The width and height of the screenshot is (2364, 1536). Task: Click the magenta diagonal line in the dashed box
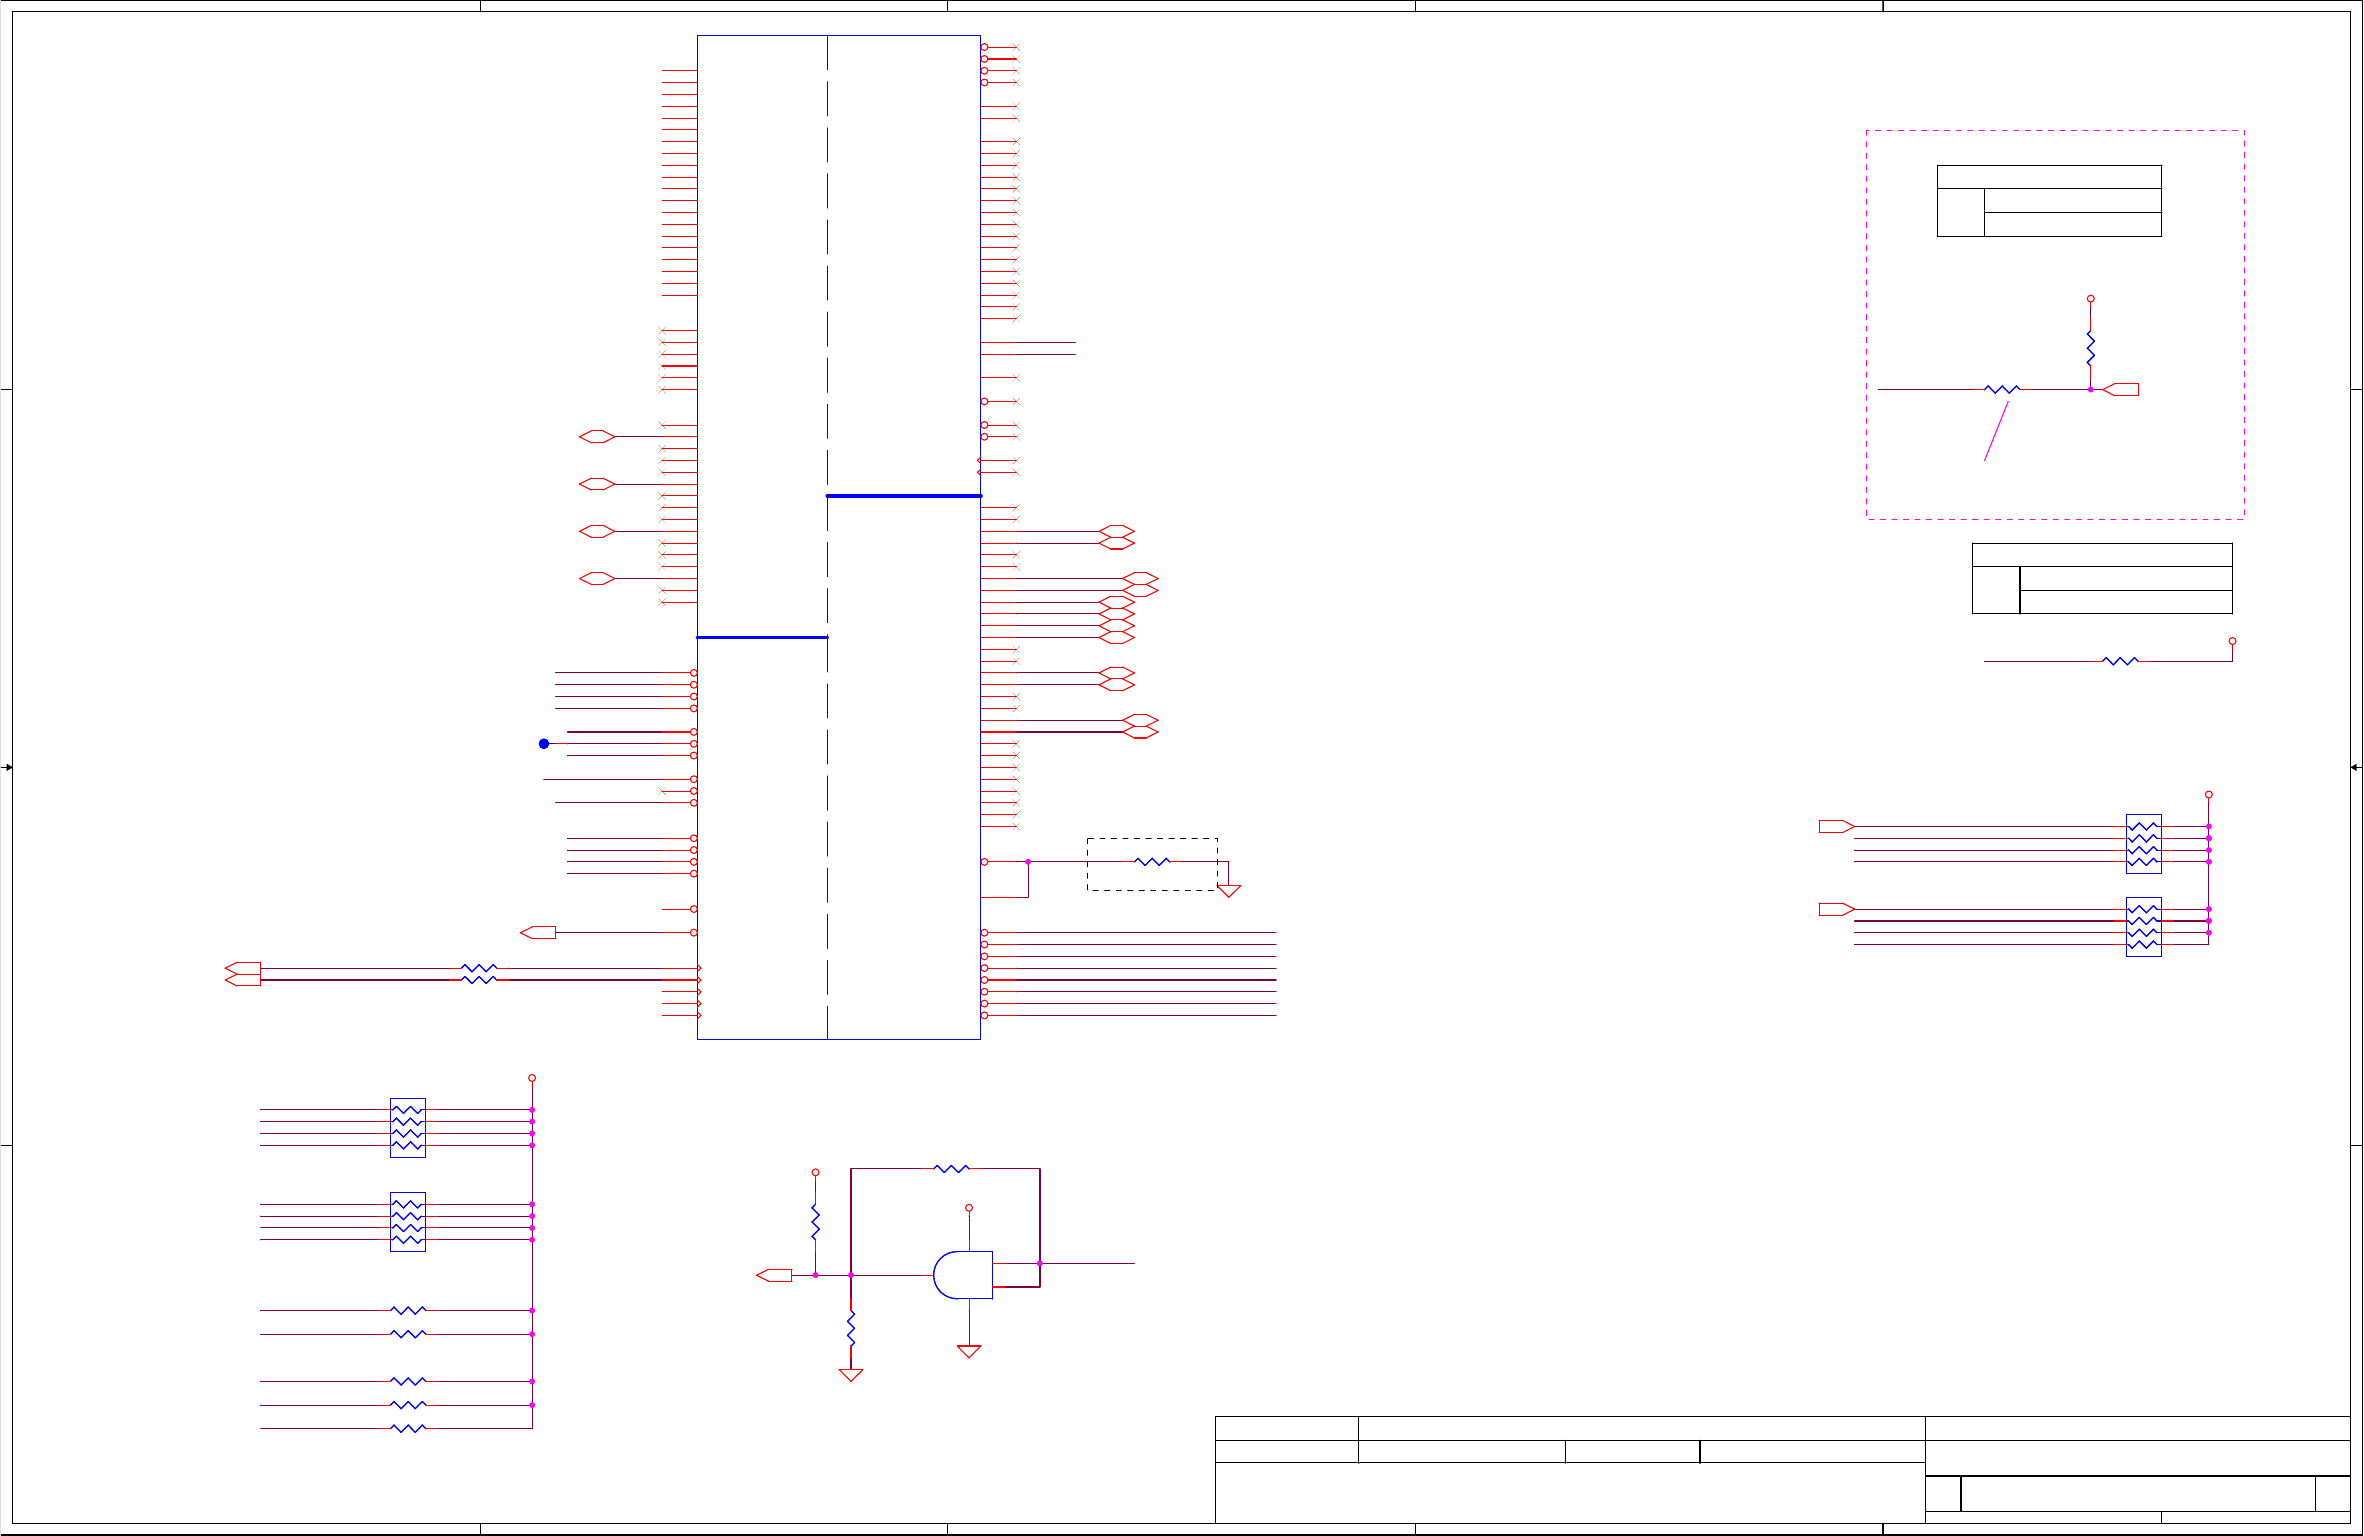[x=1996, y=431]
